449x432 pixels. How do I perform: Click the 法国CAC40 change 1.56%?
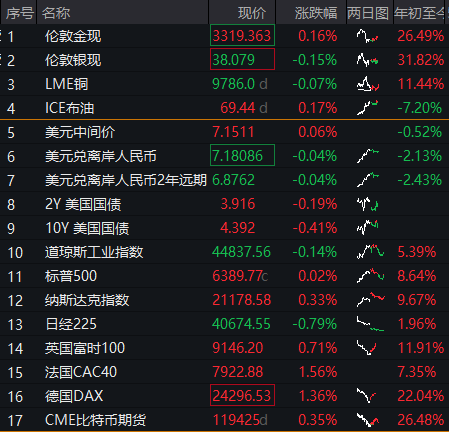point(318,372)
